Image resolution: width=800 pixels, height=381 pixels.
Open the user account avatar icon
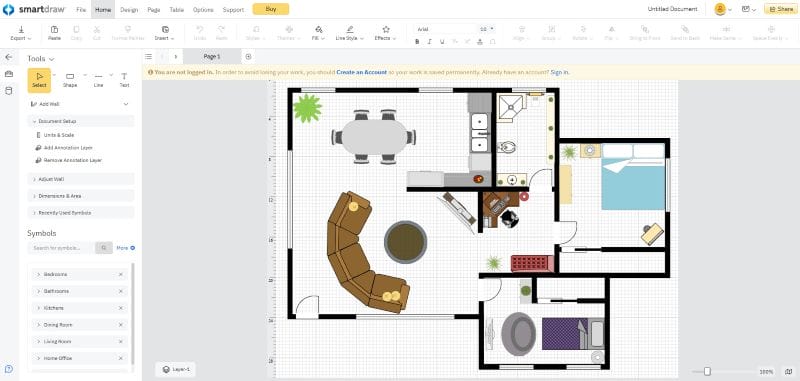720,9
